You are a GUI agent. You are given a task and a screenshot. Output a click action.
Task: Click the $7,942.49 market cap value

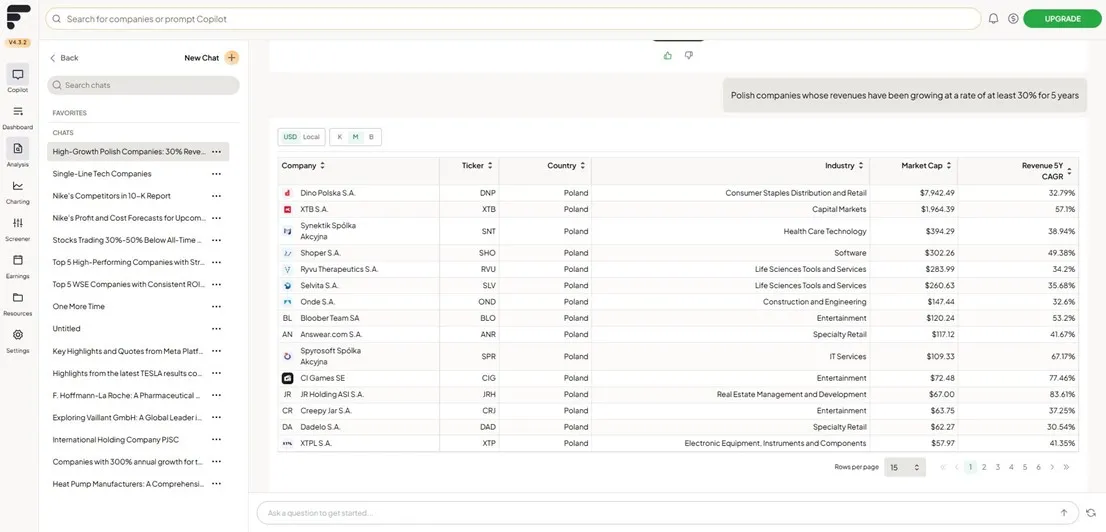937,193
